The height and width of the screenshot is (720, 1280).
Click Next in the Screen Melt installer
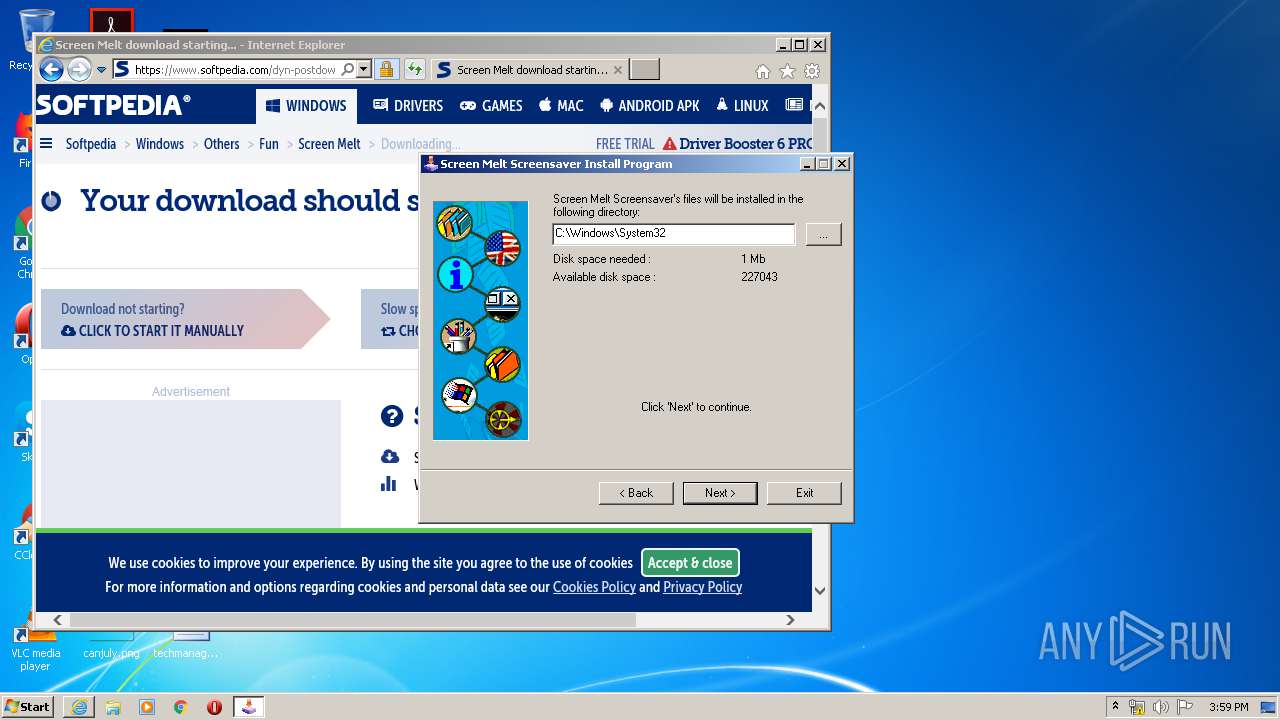point(720,493)
